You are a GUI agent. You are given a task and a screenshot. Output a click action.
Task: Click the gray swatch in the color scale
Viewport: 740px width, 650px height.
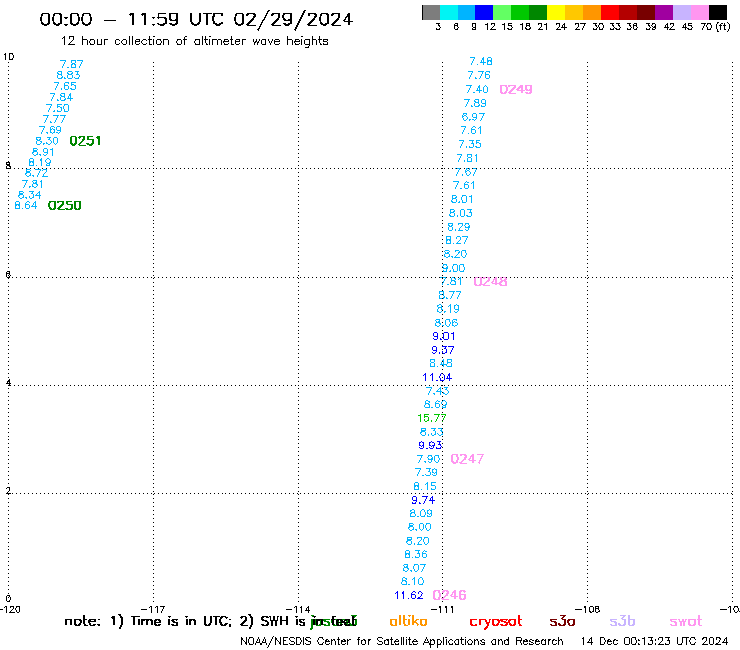tap(431, 13)
